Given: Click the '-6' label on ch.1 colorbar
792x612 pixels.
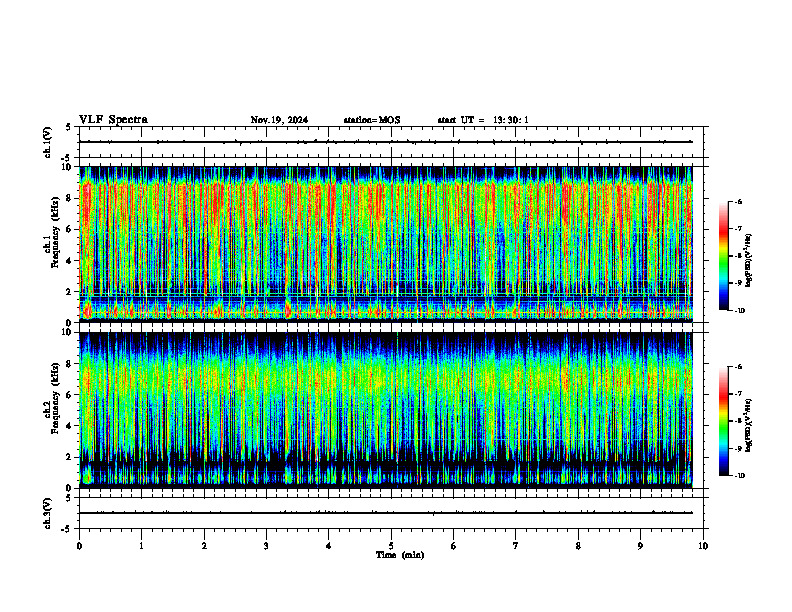Looking at the screenshot, I should click(x=738, y=201).
